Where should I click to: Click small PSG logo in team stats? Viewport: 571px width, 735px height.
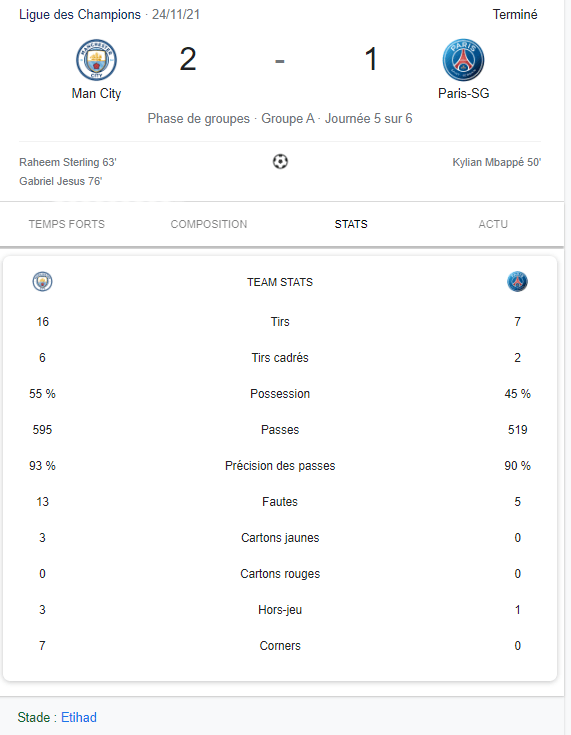tap(518, 282)
